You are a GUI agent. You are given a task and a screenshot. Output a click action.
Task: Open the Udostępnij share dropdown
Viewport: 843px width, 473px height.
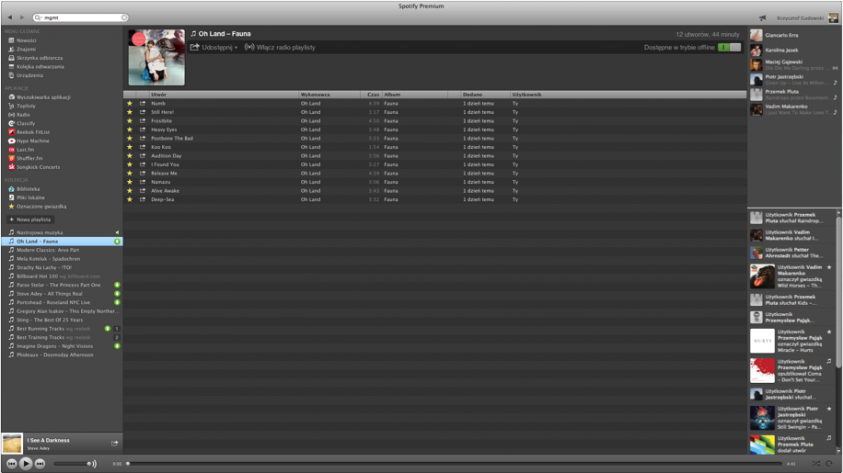click(x=214, y=47)
